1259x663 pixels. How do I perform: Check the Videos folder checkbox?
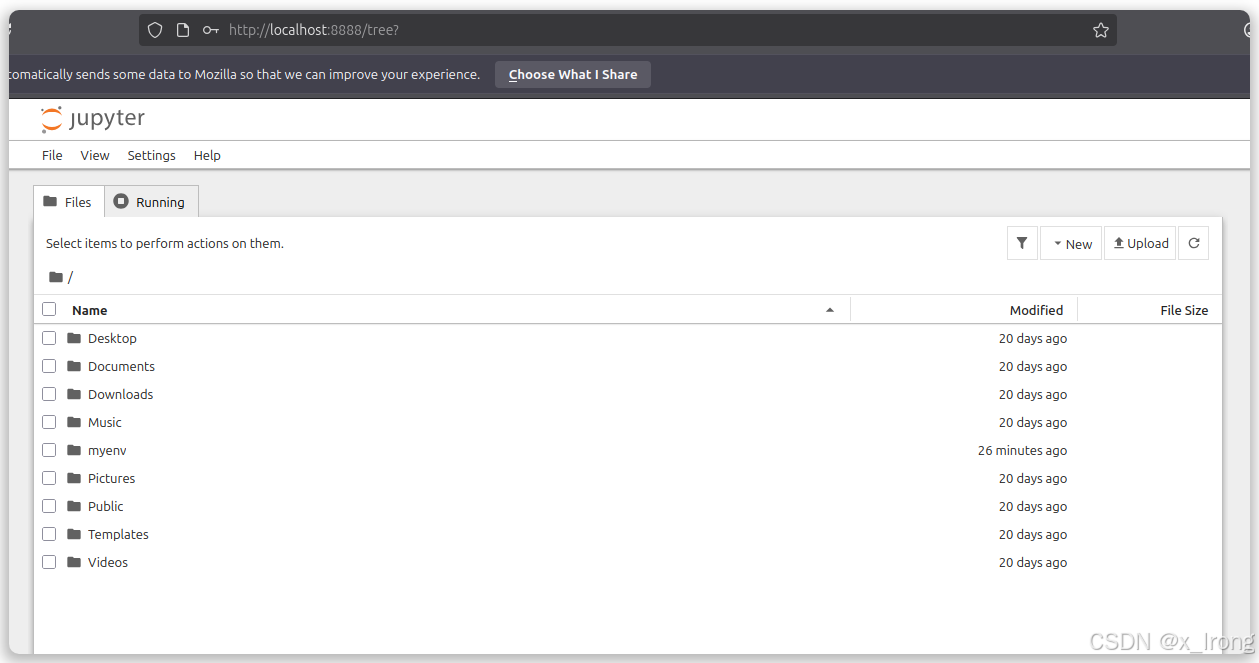[x=49, y=562]
